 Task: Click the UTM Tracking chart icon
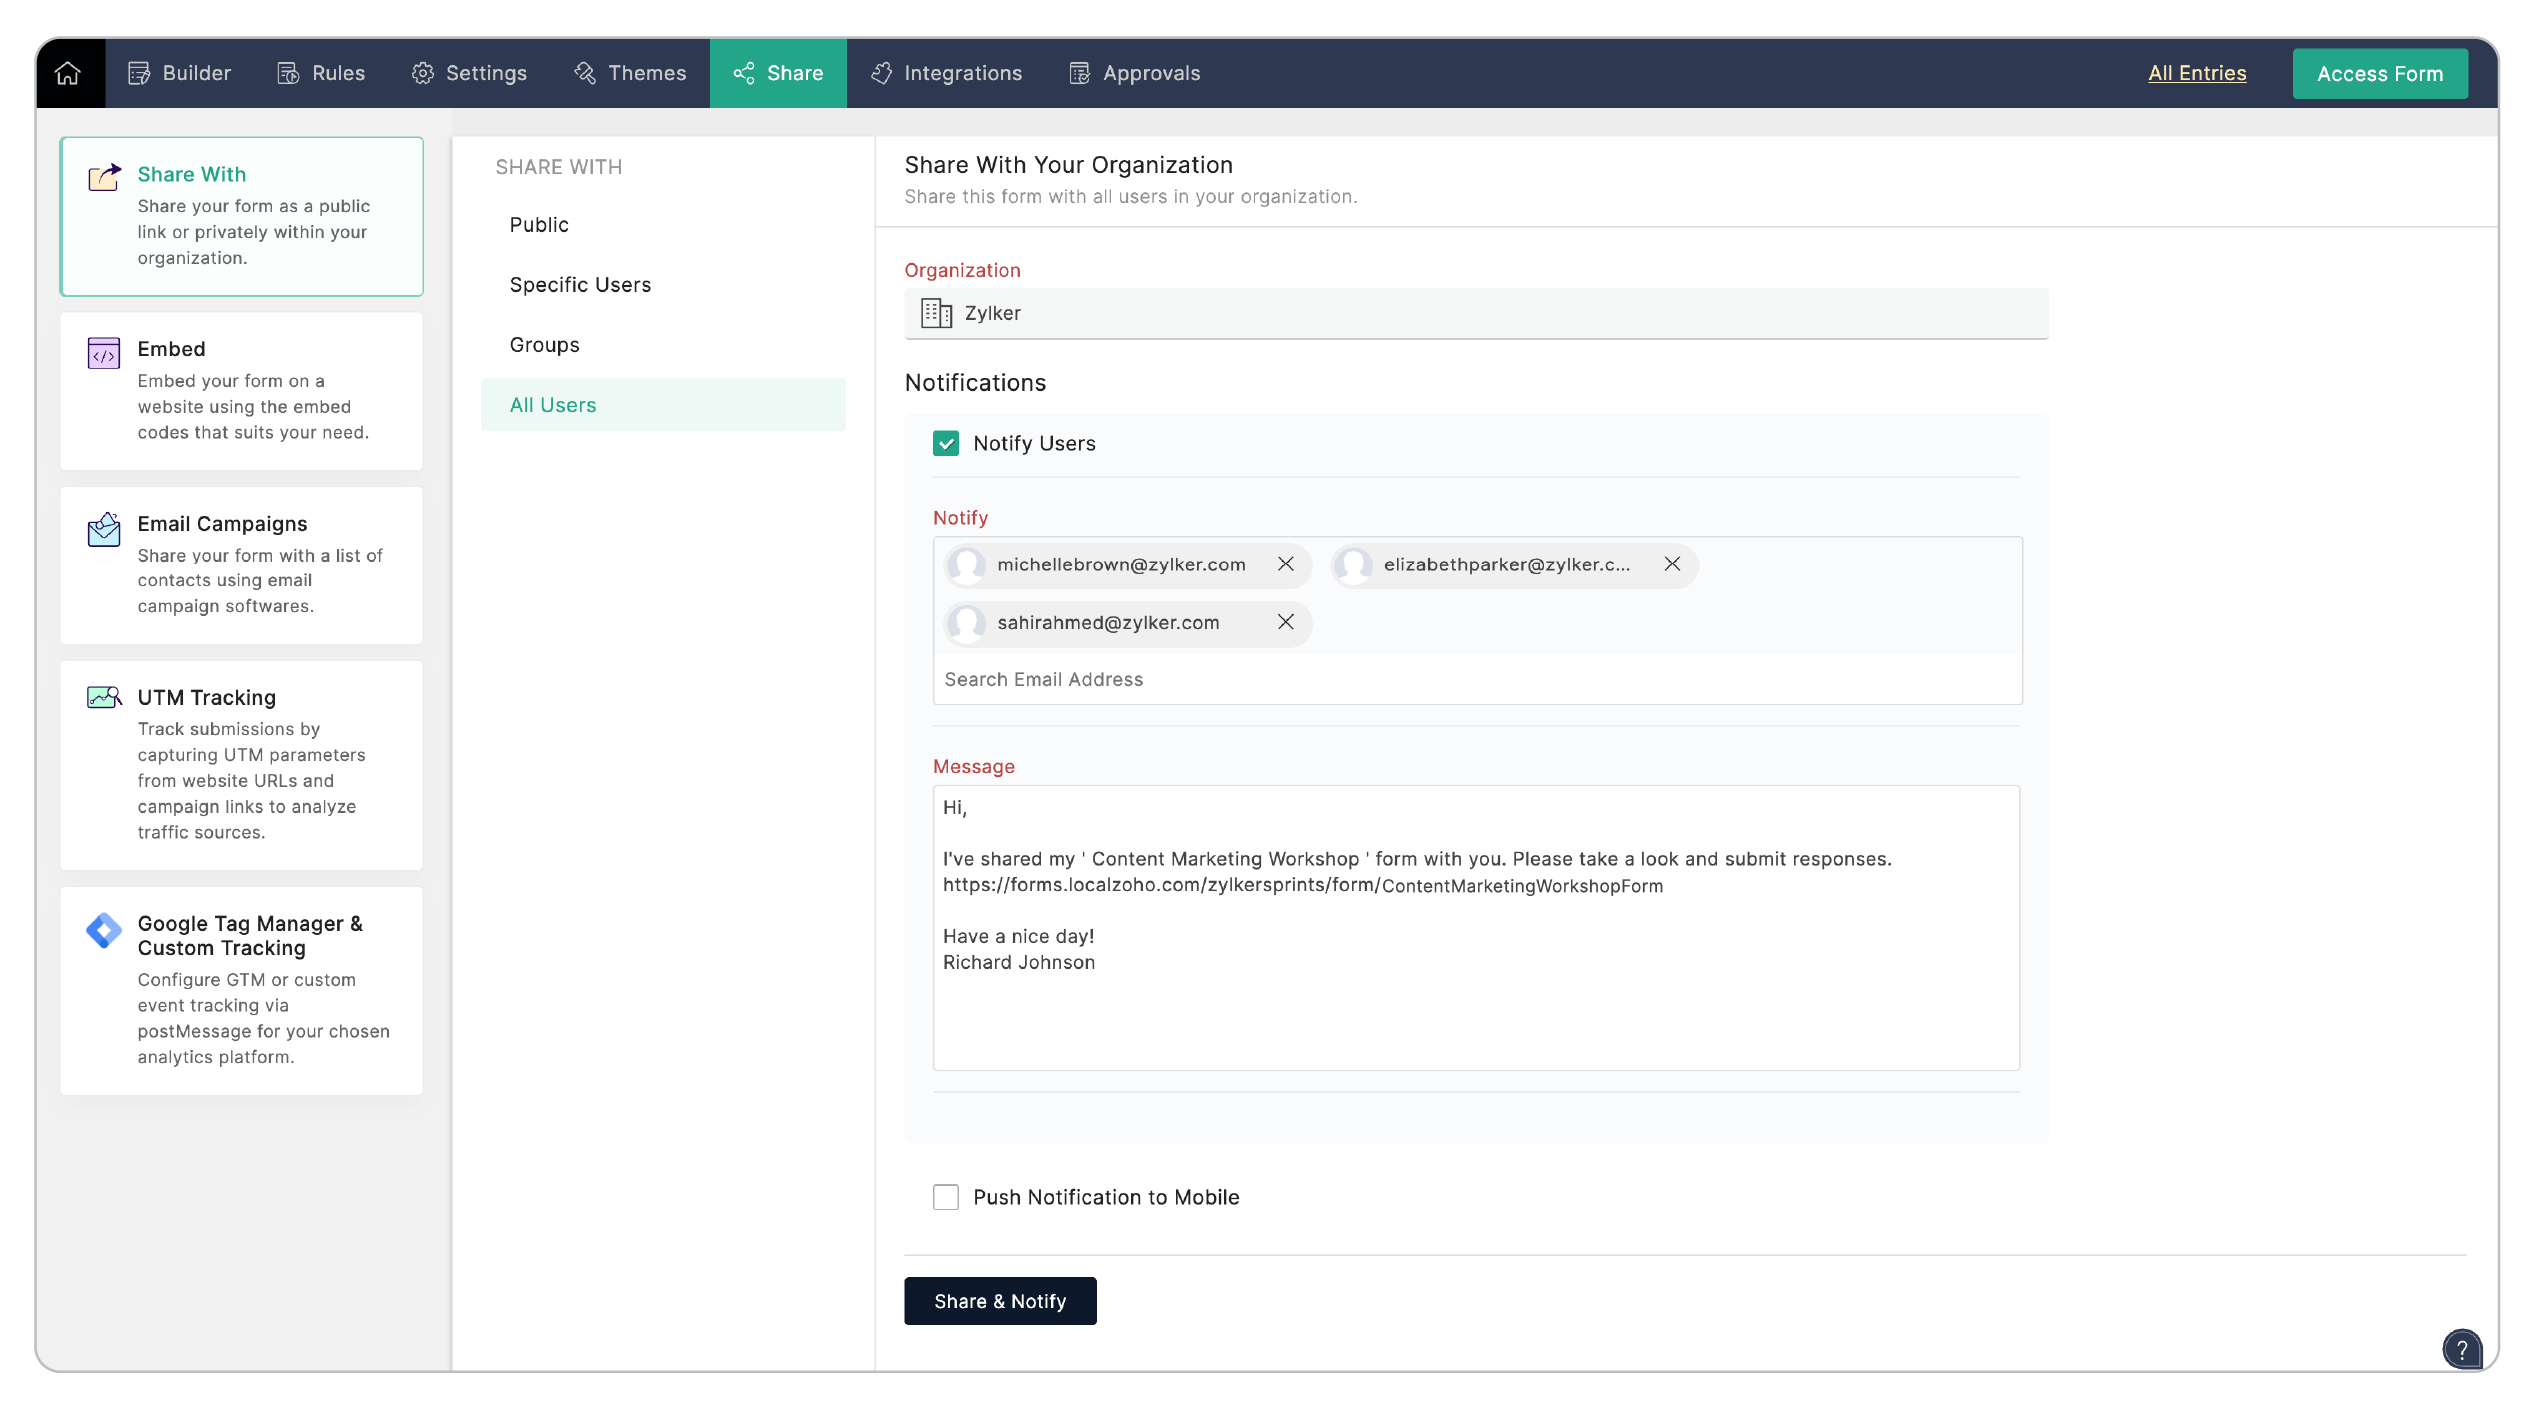click(104, 698)
